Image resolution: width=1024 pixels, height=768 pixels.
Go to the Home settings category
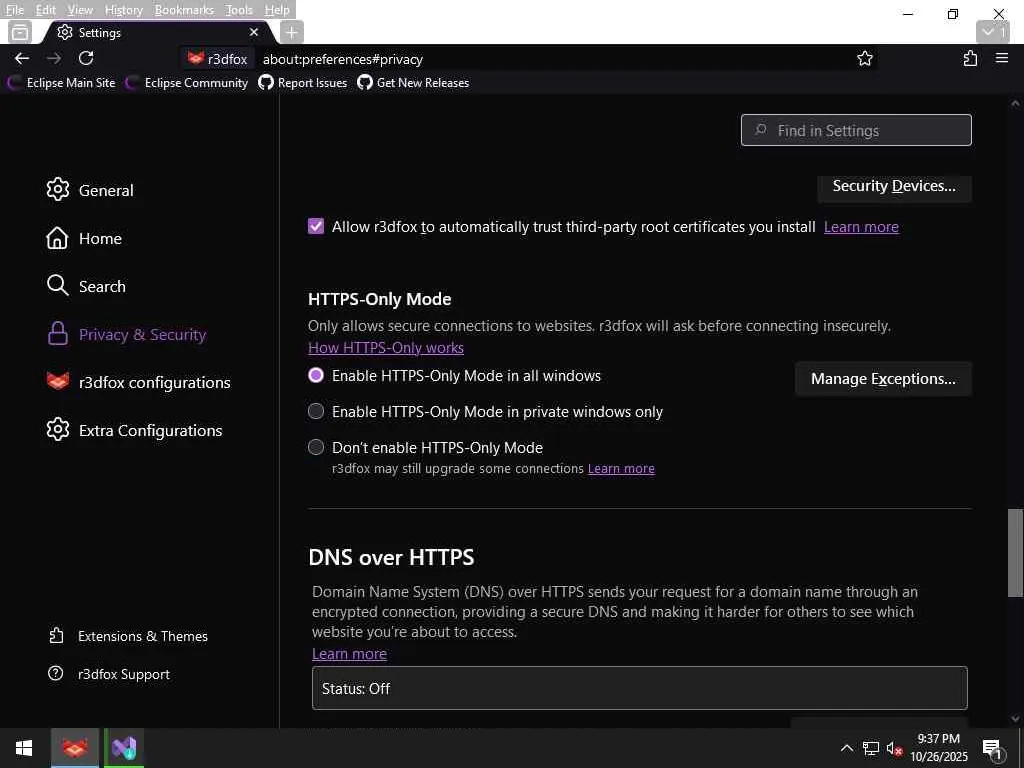pyautogui.click(x=84, y=238)
